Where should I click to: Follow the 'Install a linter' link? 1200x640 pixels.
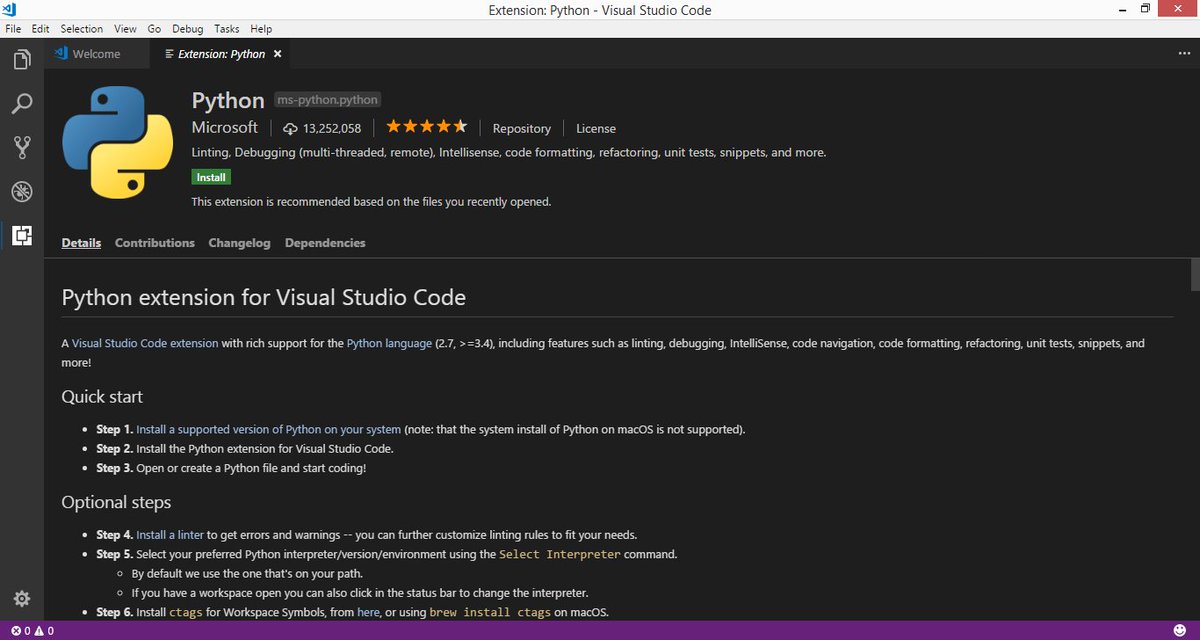pos(170,534)
